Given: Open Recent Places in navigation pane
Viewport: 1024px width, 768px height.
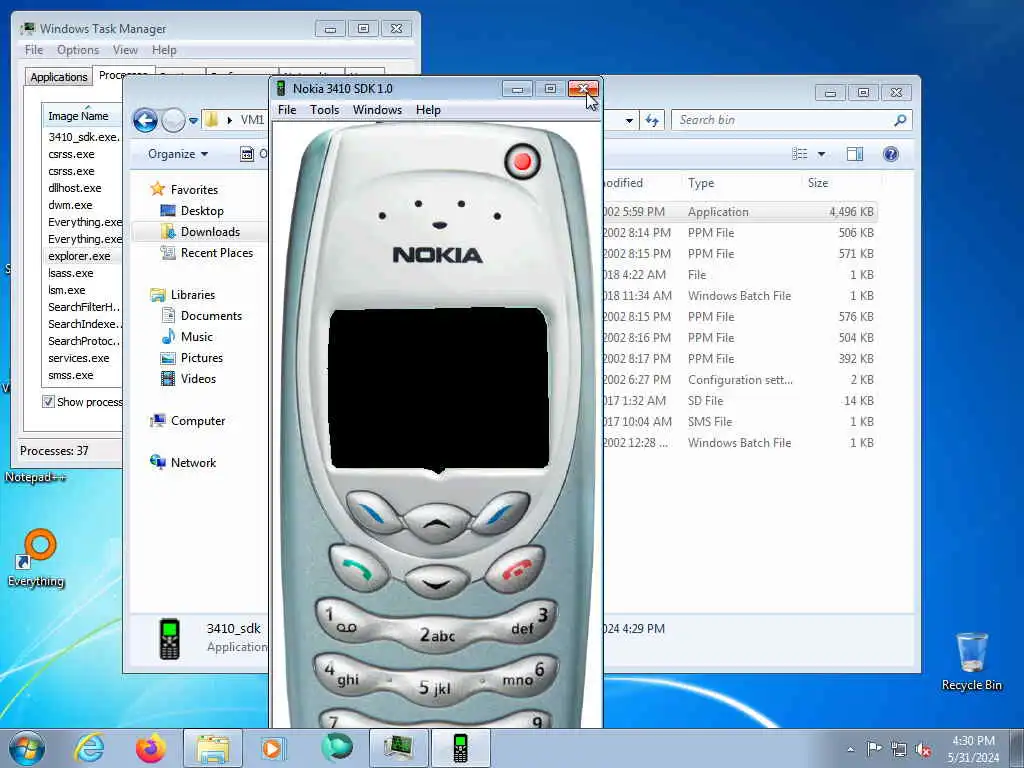Looking at the screenshot, I should point(217,253).
